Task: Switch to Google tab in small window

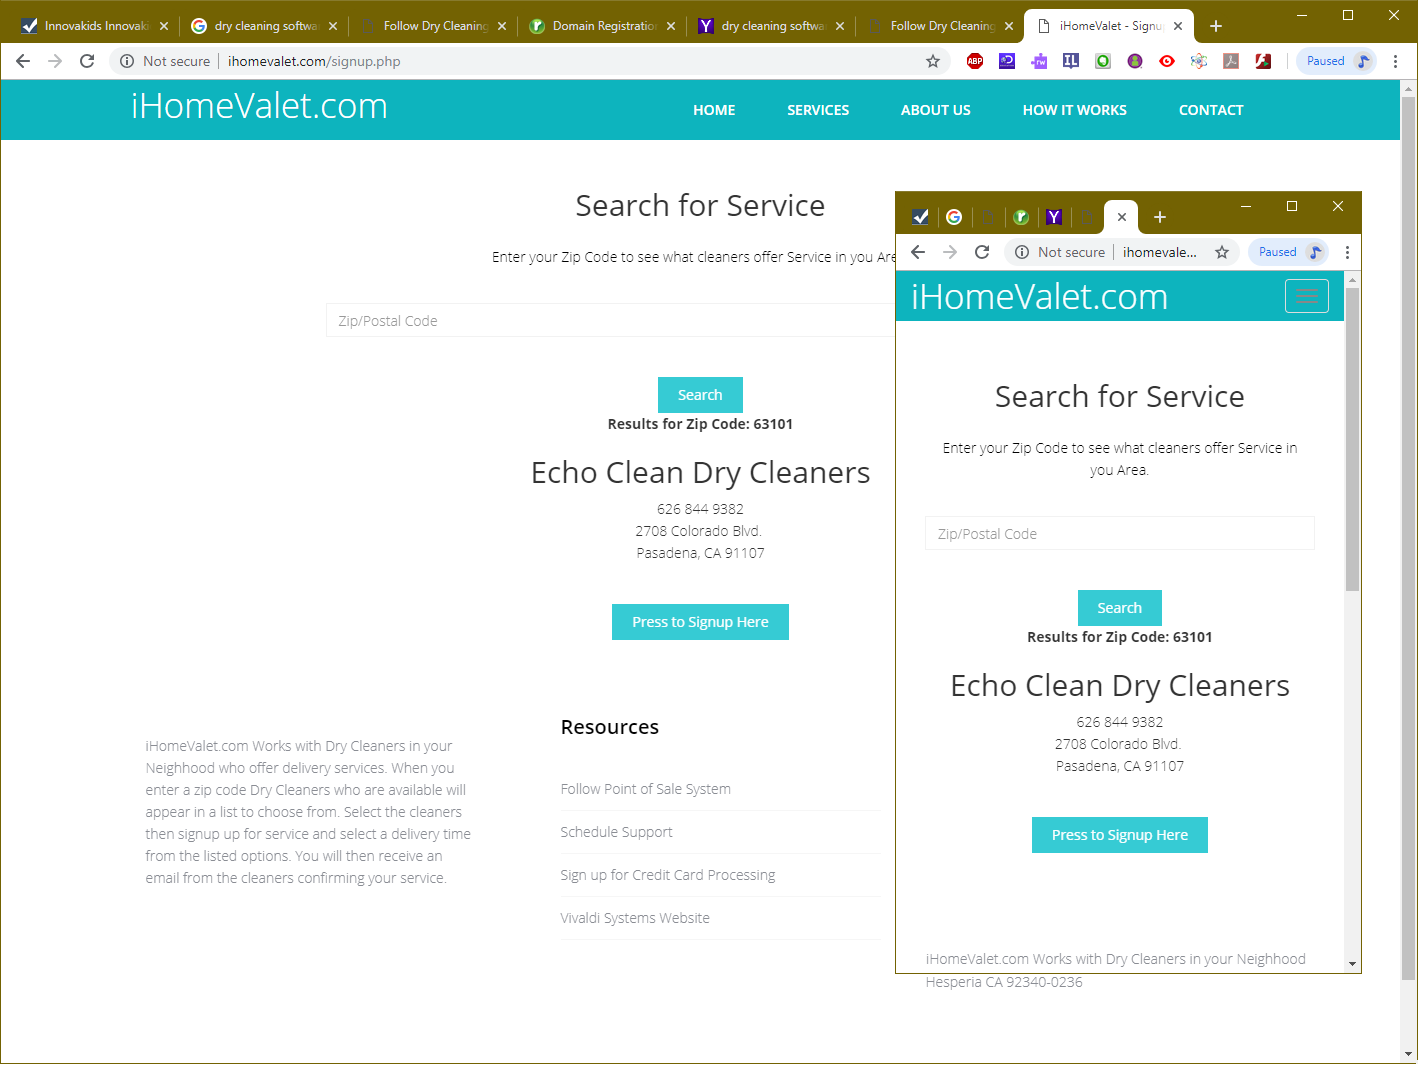Action: (x=954, y=217)
